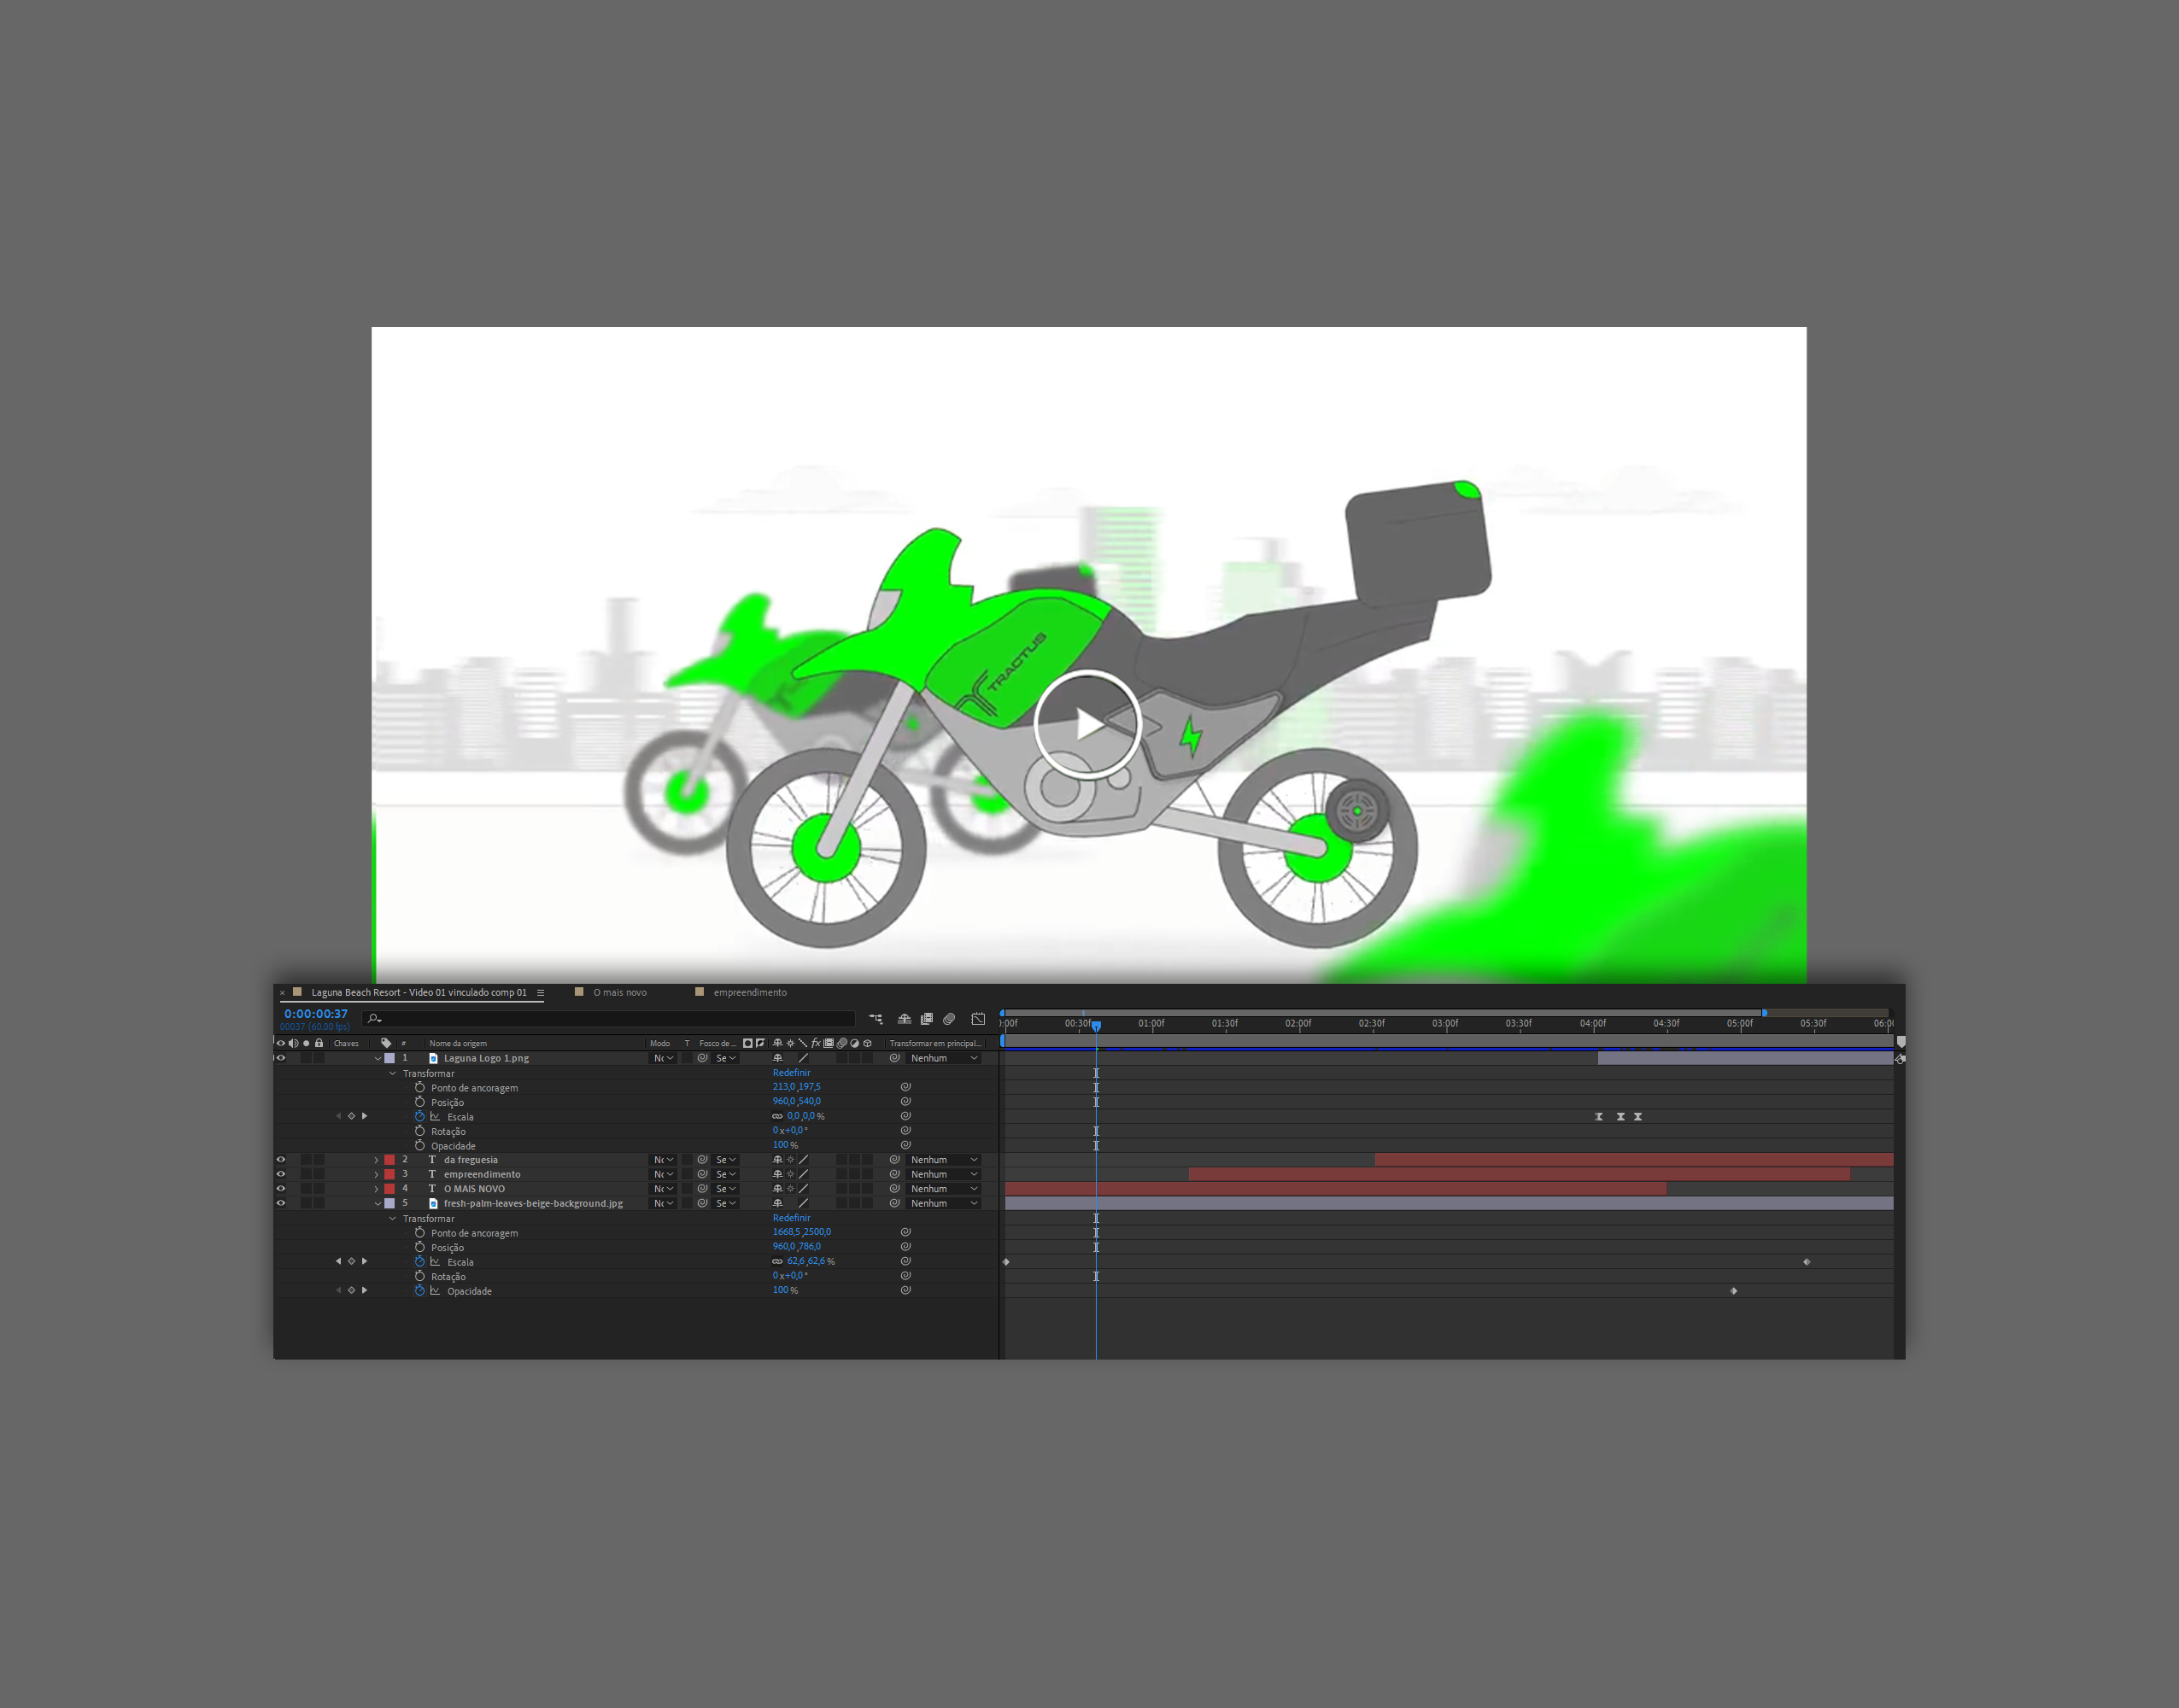Hide the 'da freguesia' text layer
Viewport: 2179px width, 1708px height.
(281, 1160)
